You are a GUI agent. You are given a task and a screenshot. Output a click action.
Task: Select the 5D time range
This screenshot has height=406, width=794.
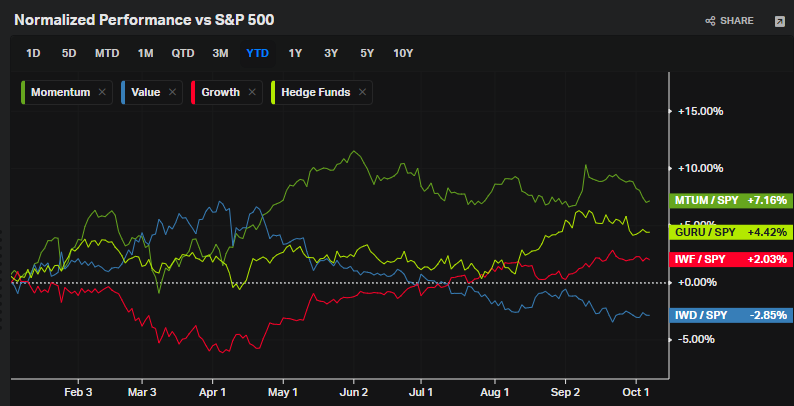69,53
